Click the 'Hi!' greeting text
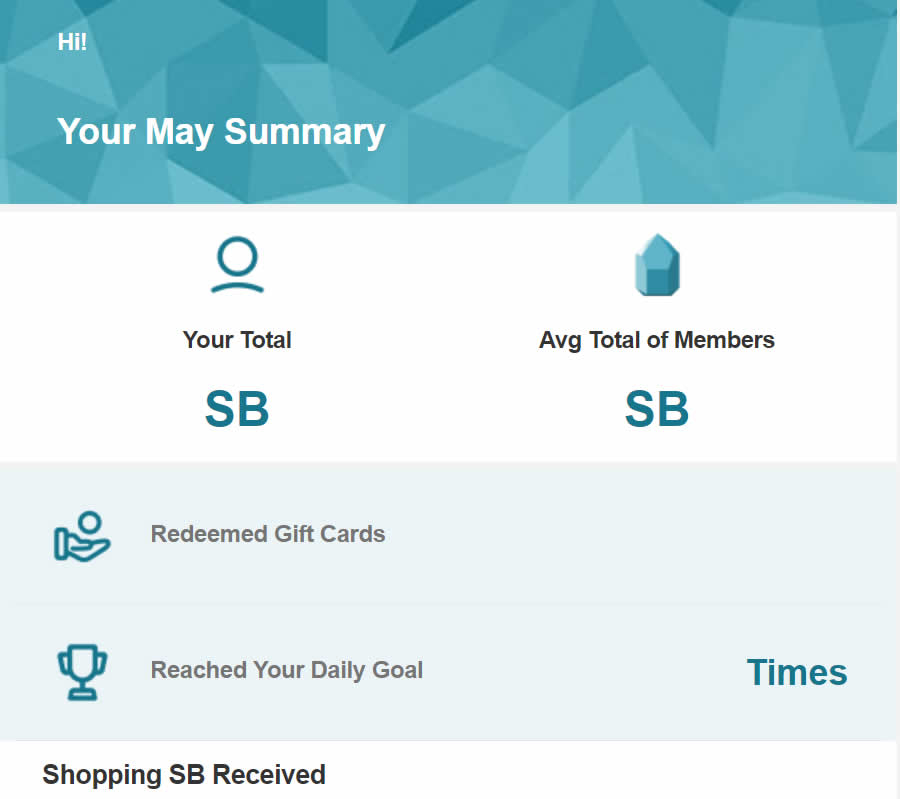Image resolution: width=900 pixels, height=799 pixels. (x=72, y=42)
